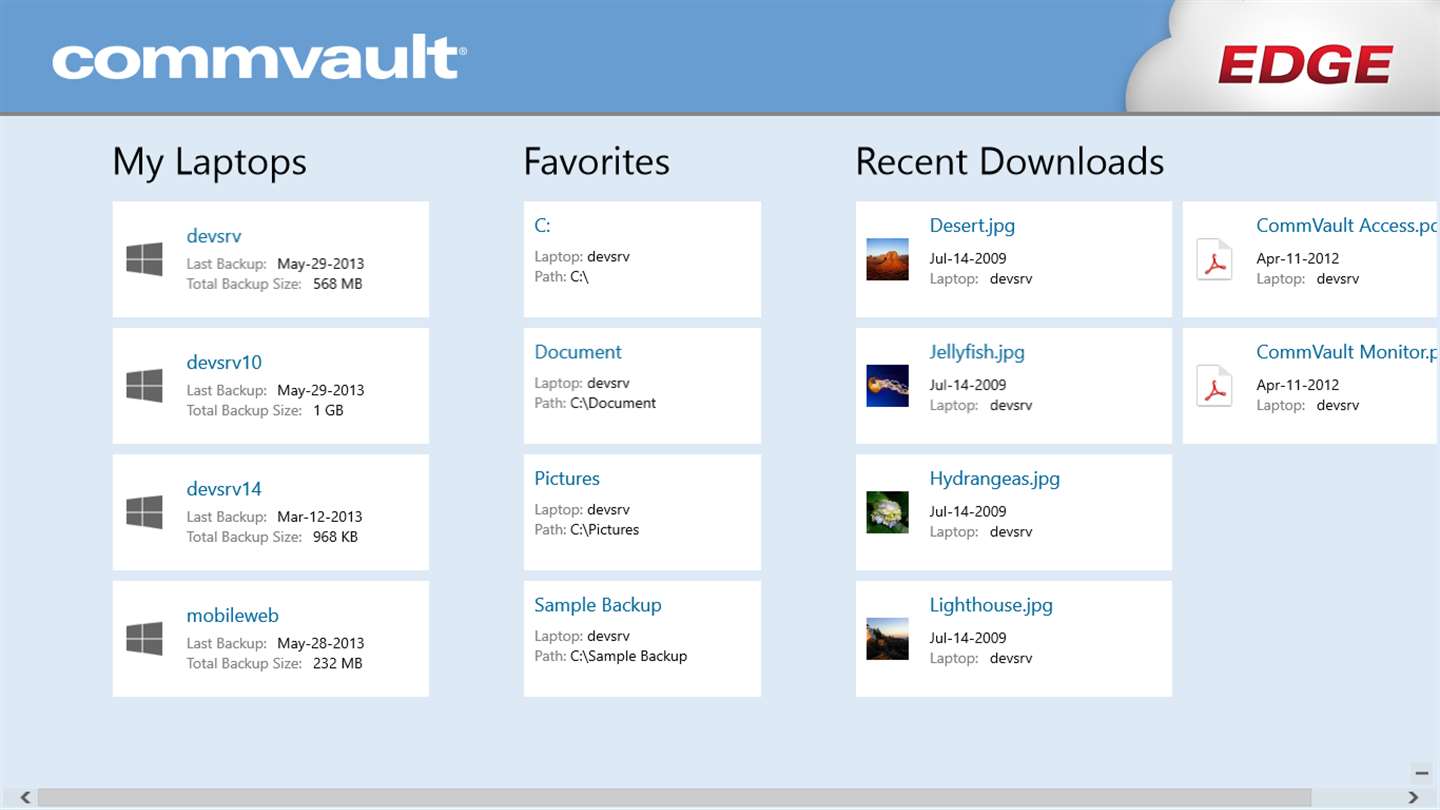Open the Desert.jpg thumbnail
Screen dimensions: 1440x810
(887, 259)
